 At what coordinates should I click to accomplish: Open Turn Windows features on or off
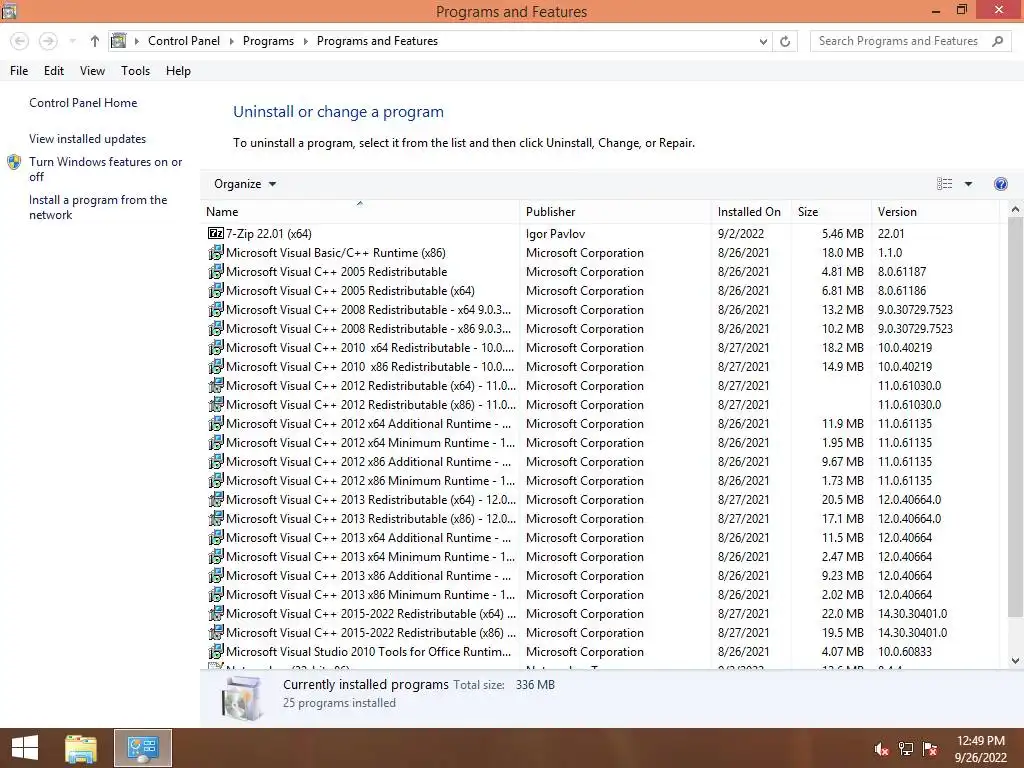[105, 169]
